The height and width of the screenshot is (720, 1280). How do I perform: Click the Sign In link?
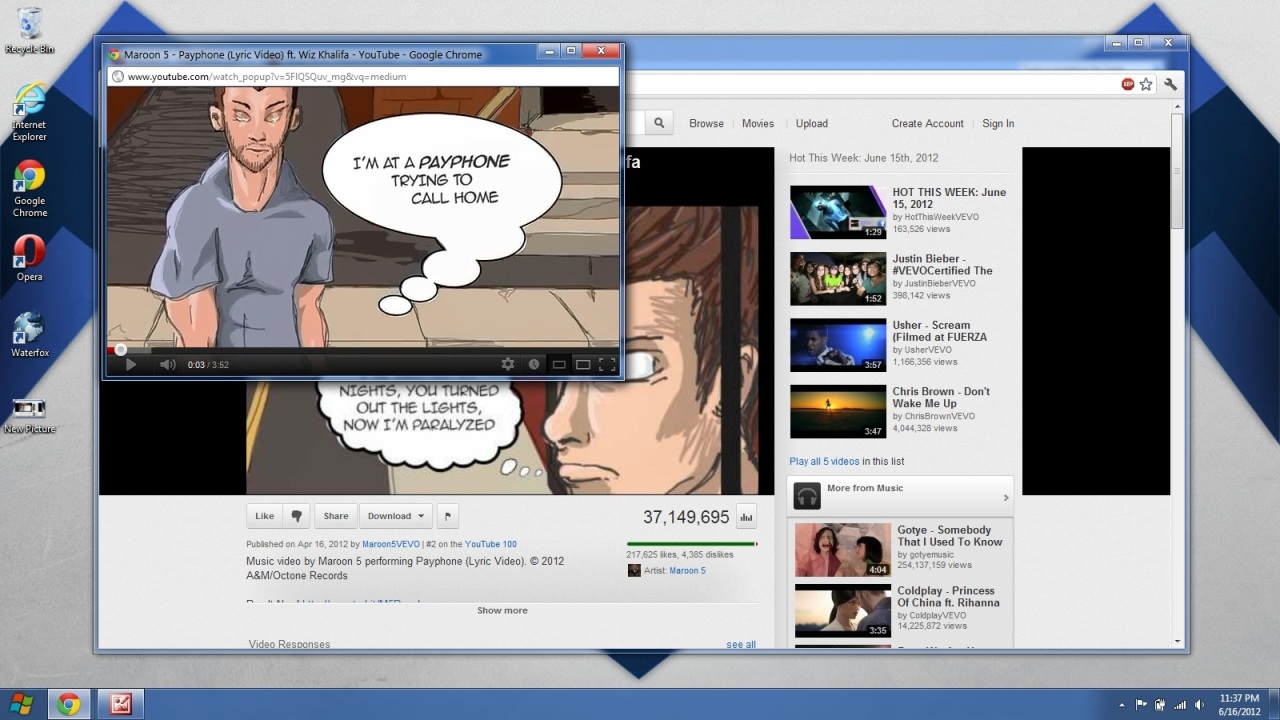(998, 124)
